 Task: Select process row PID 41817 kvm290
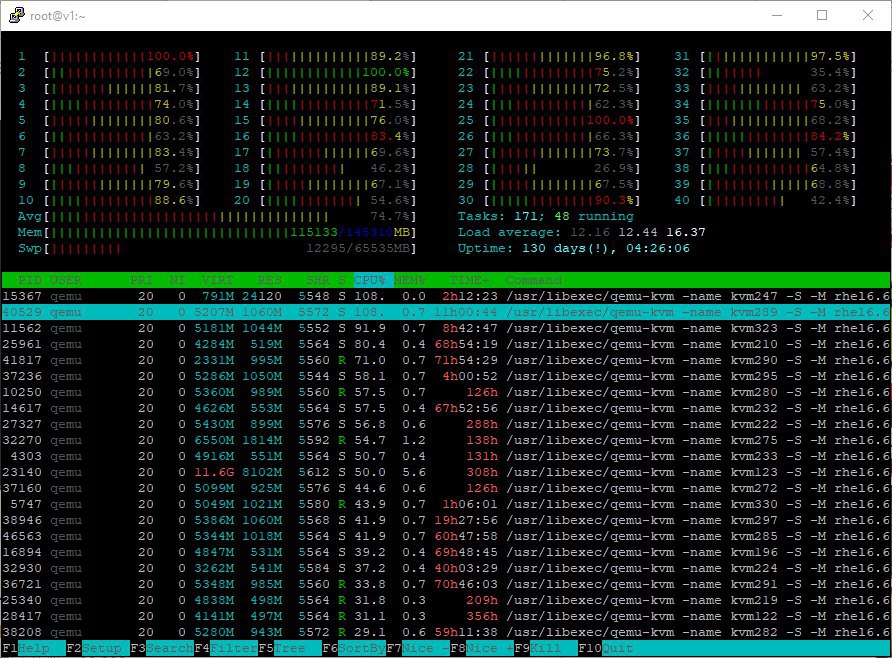[x=446, y=360]
